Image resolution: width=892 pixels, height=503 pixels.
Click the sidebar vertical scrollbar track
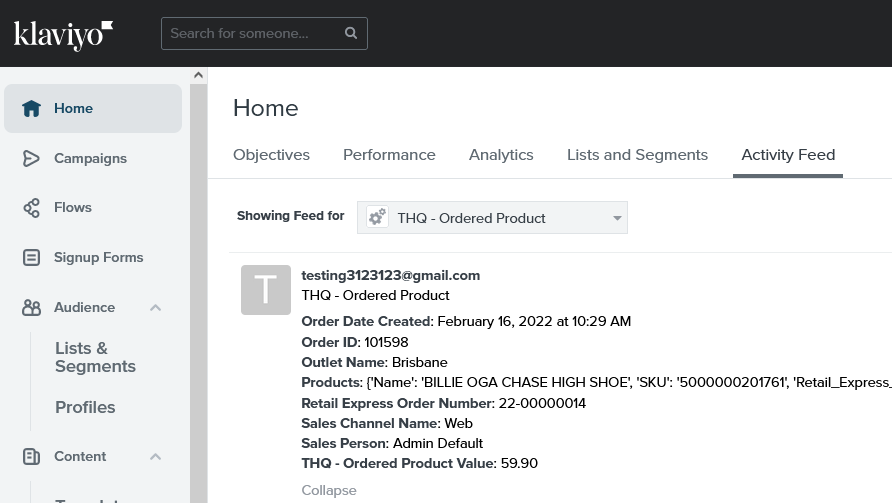pyautogui.click(x=199, y=293)
